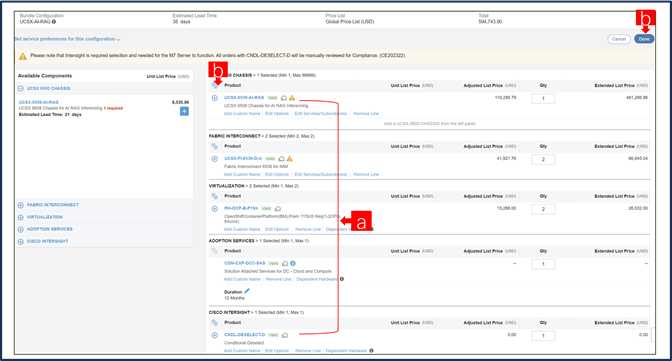The width and height of the screenshot is (672, 361).
Task: Click support headset icon beside CON-CXP-DCC-SAS
Action: tap(285, 263)
